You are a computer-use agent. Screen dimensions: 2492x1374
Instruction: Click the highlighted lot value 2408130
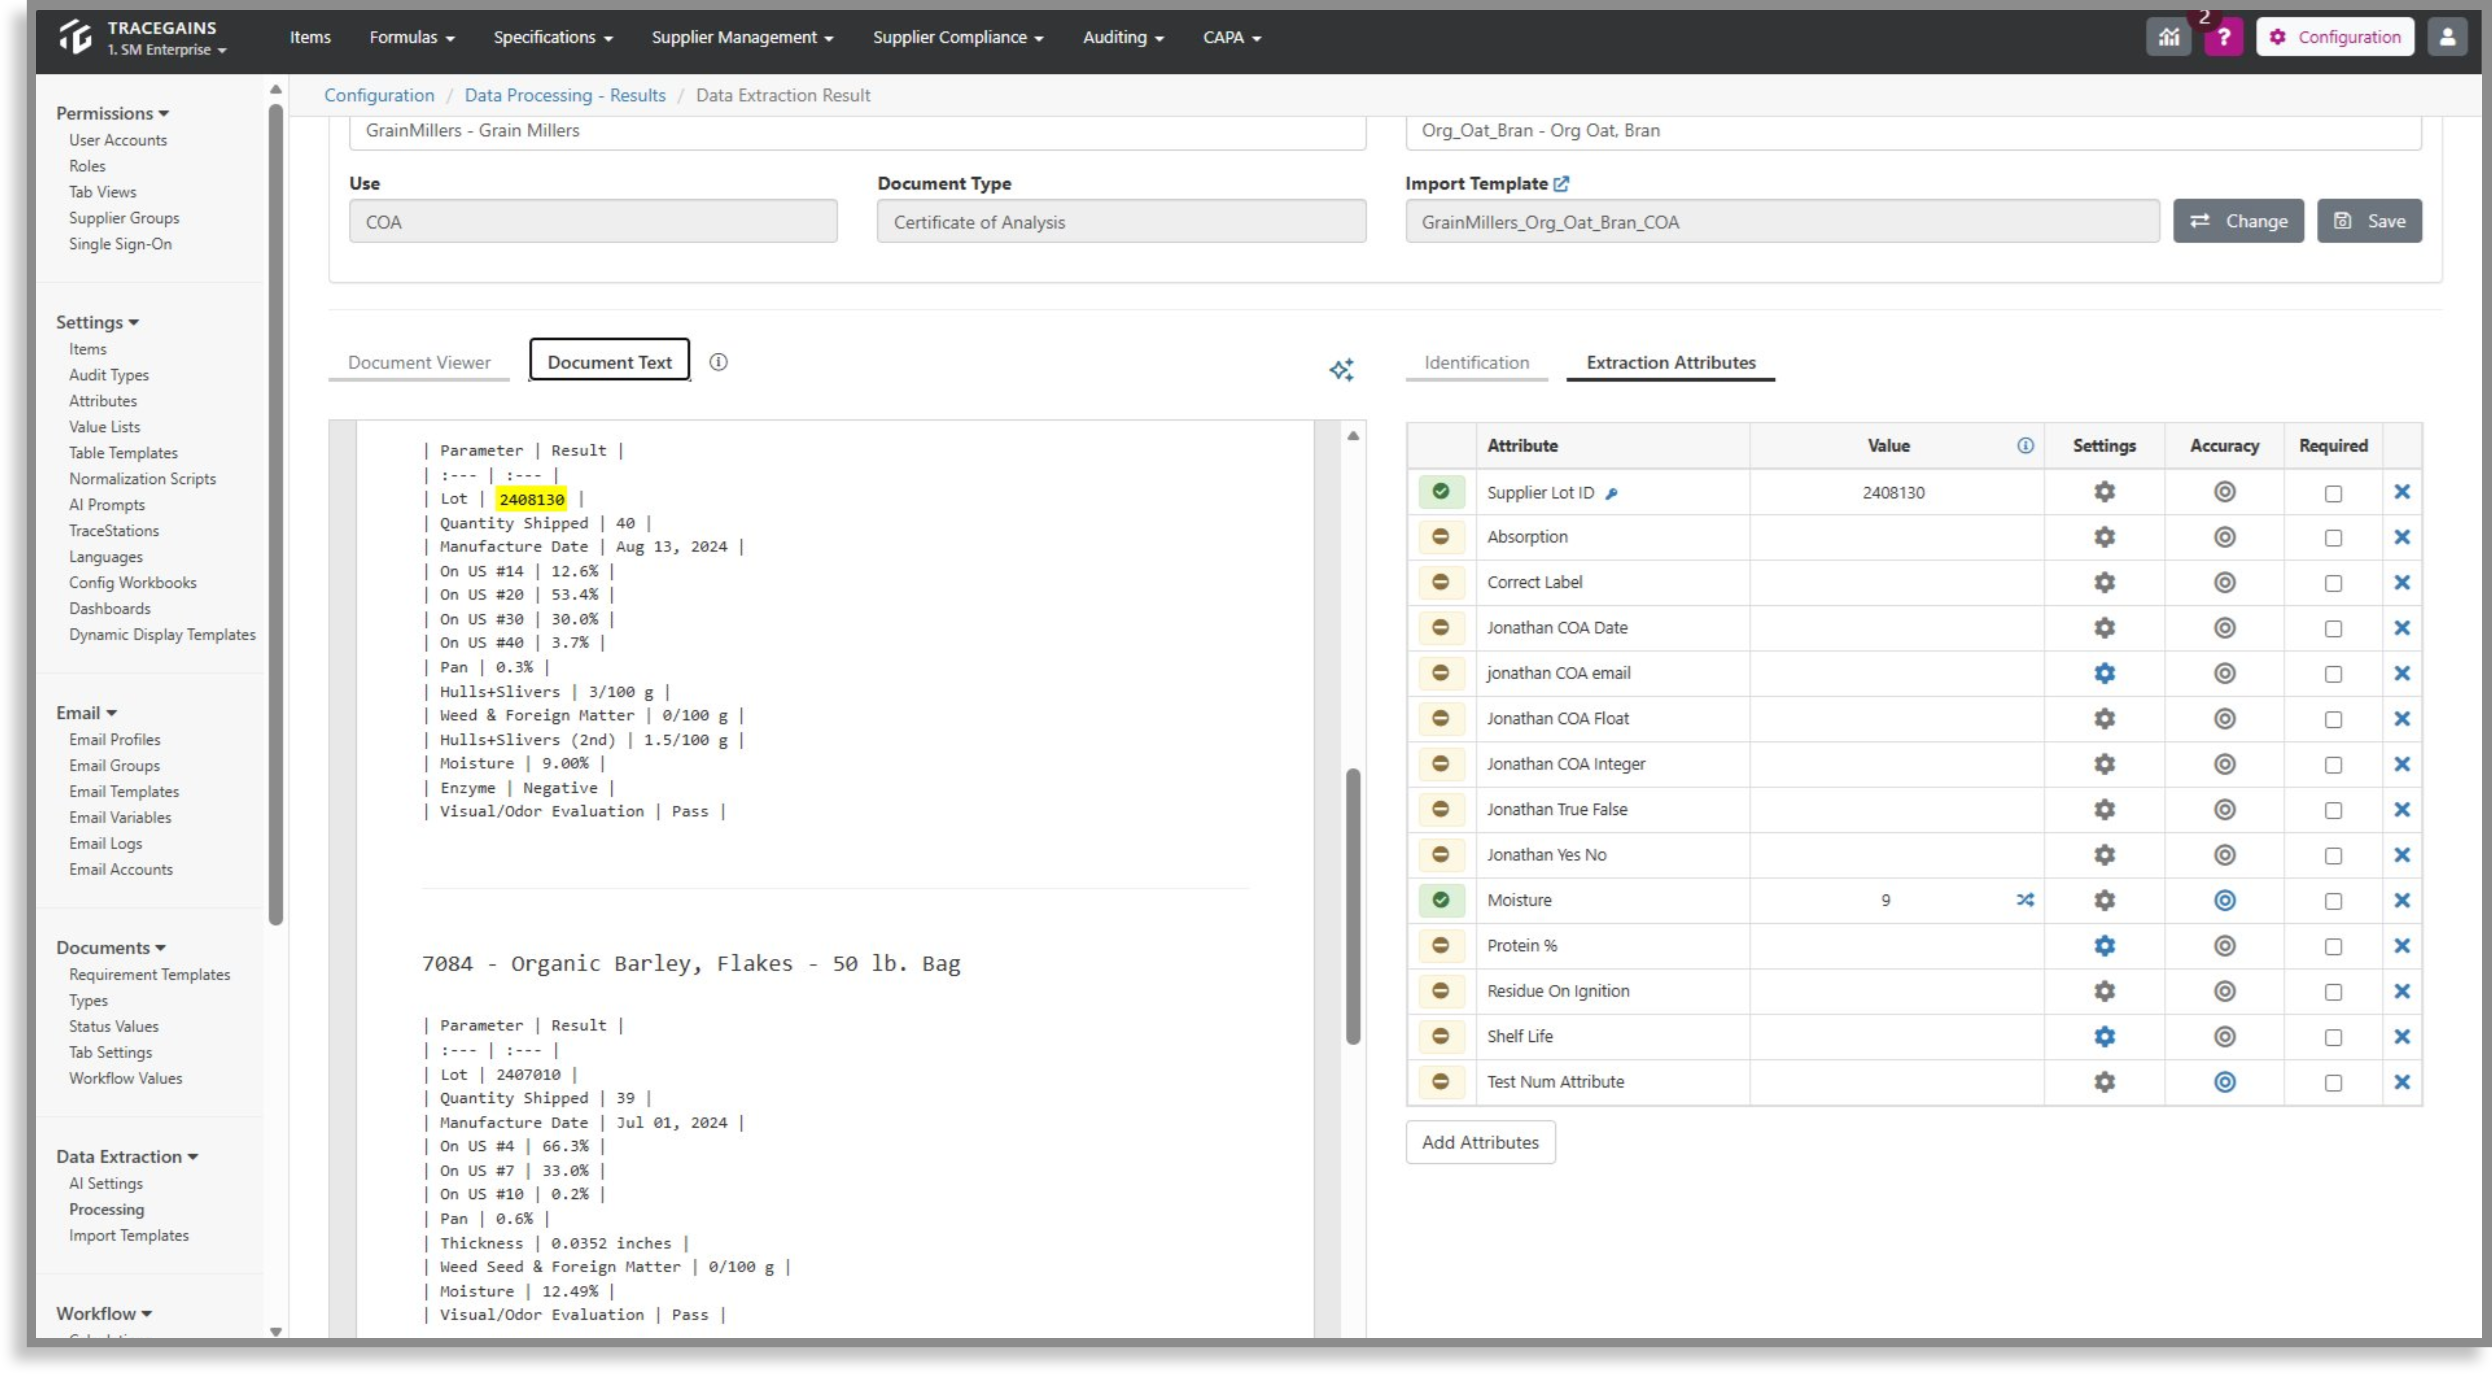click(532, 499)
